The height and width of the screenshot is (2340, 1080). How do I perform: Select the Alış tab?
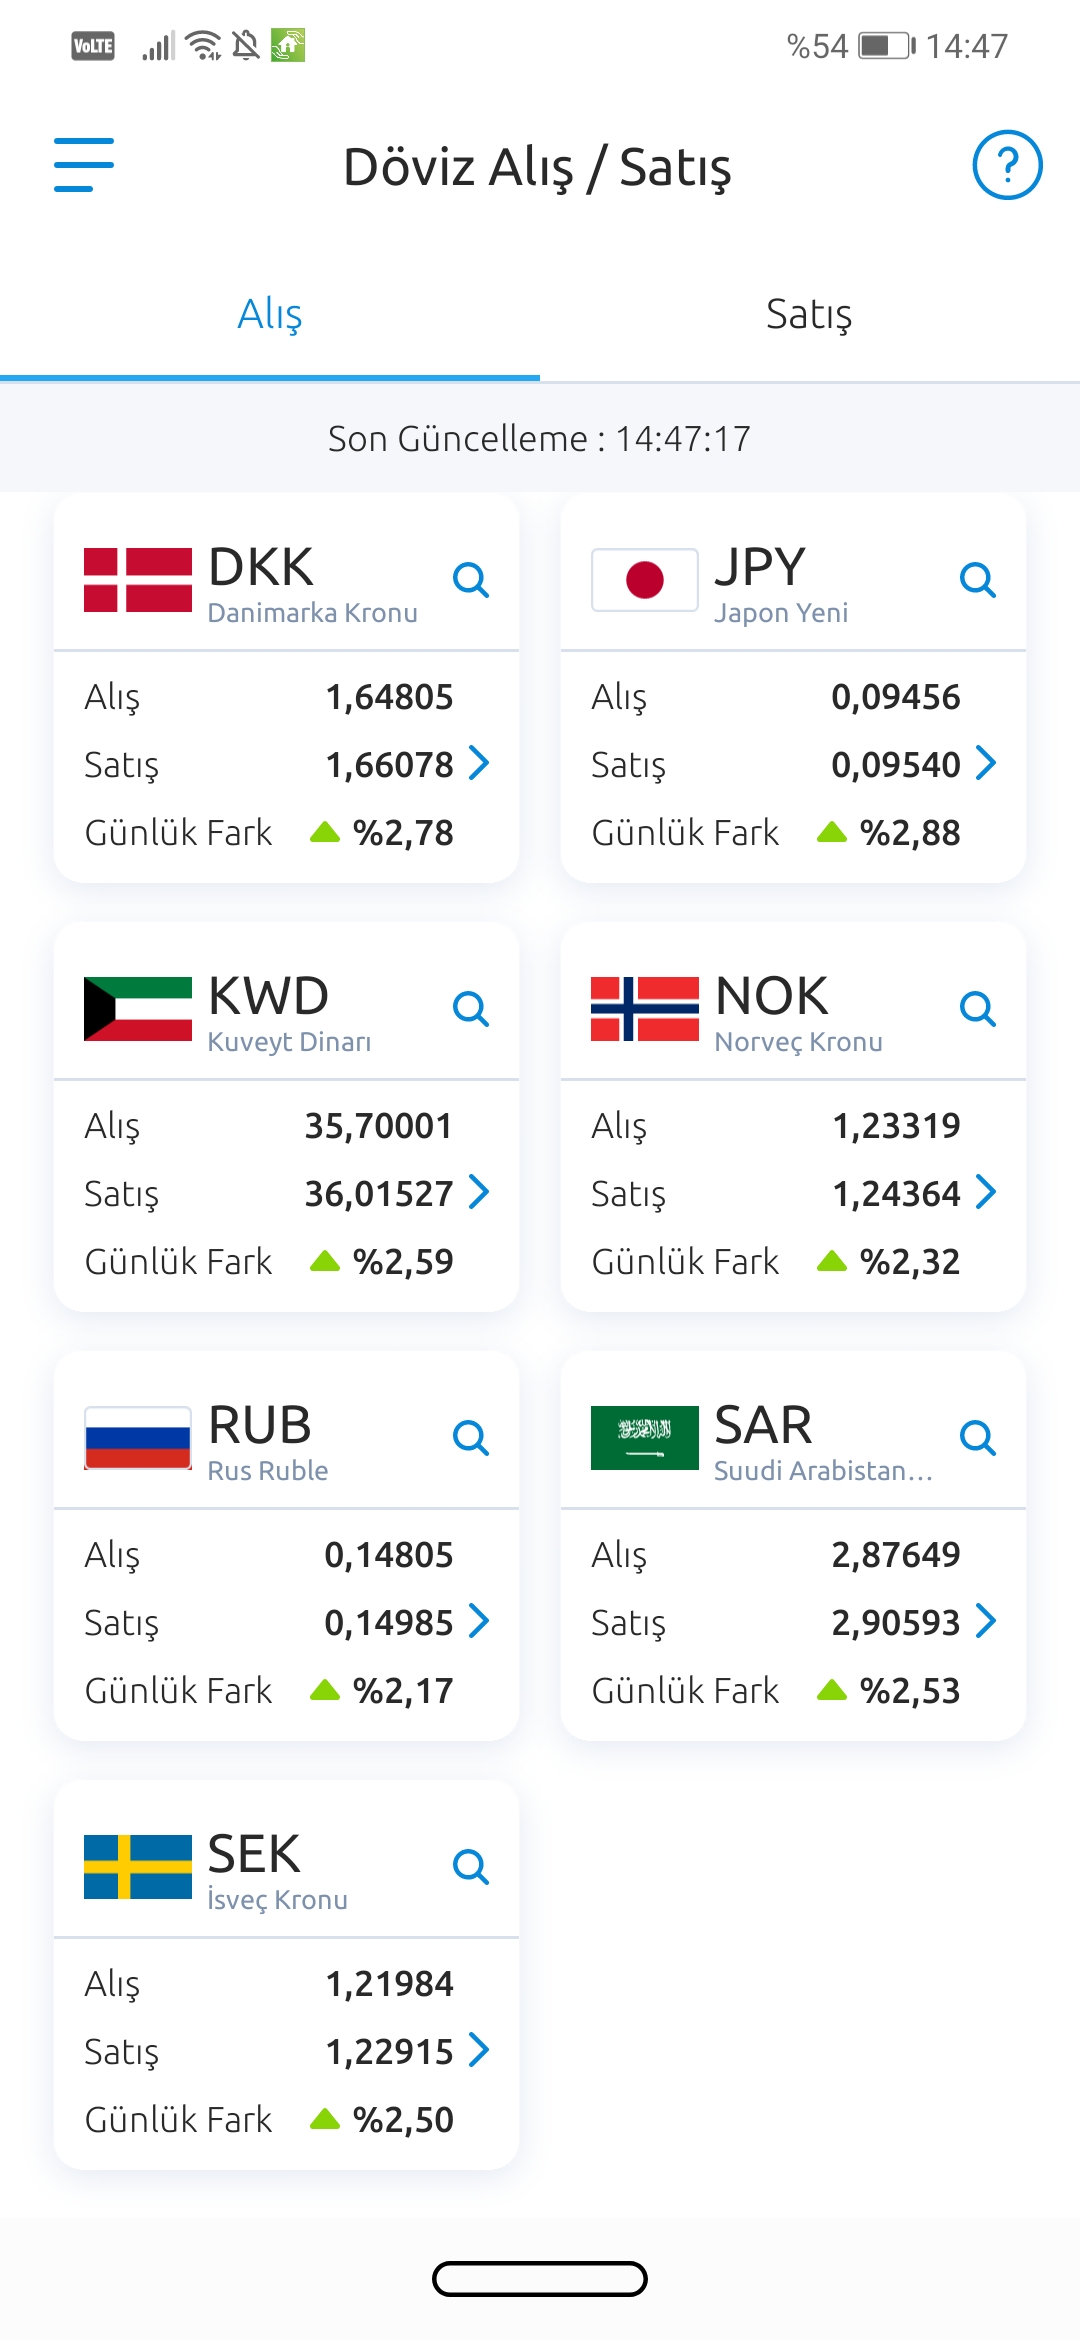tap(270, 314)
